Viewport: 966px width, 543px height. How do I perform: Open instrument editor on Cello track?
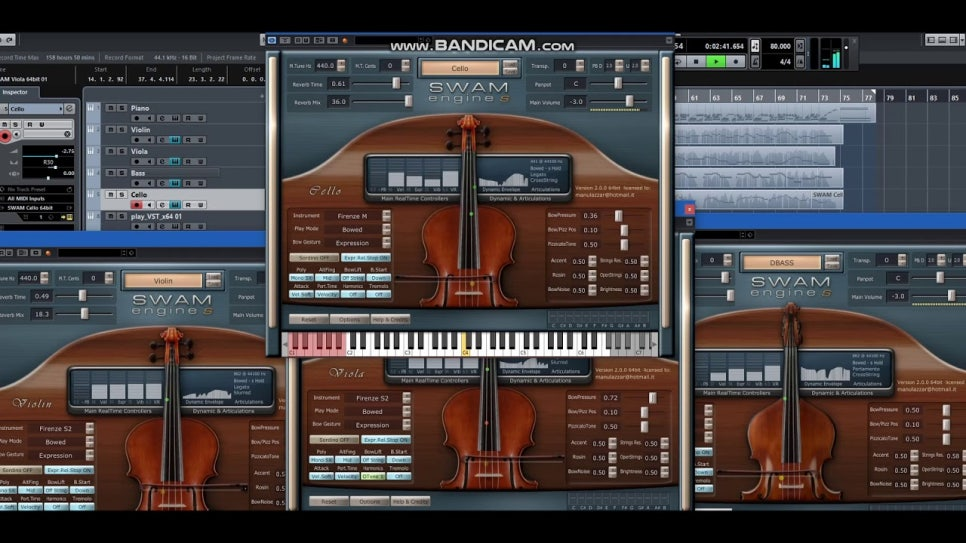(175, 205)
